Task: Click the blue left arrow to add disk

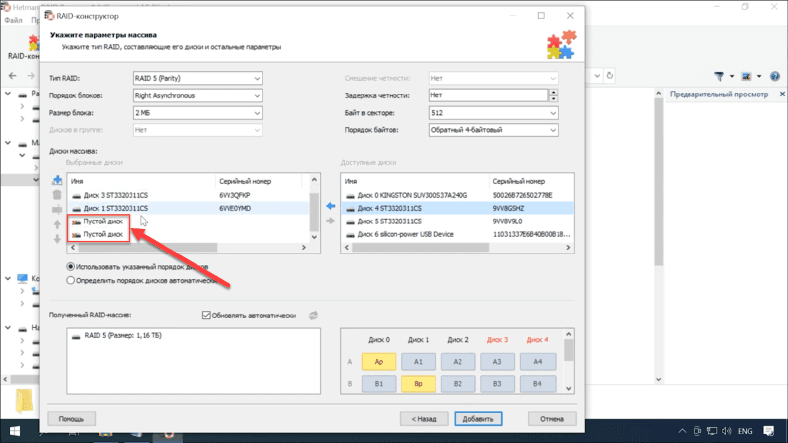Action: click(x=330, y=206)
